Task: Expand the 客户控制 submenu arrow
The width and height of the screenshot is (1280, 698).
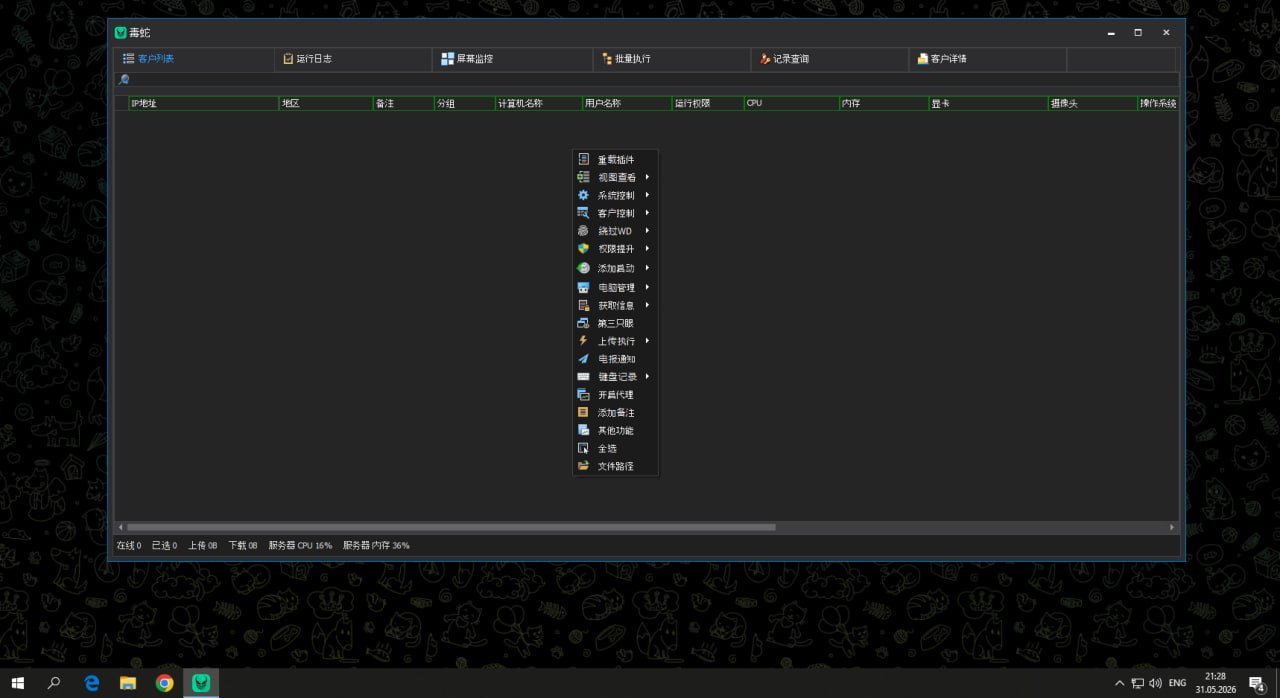Action: [x=648, y=213]
